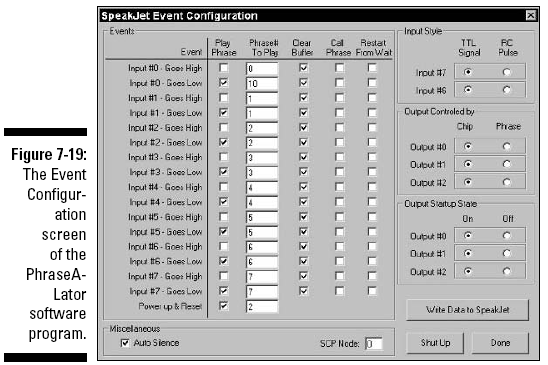The width and height of the screenshot is (548, 365).
Task: Edit Phrase# field for Input #3 Goes Low
Action: coord(262,172)
